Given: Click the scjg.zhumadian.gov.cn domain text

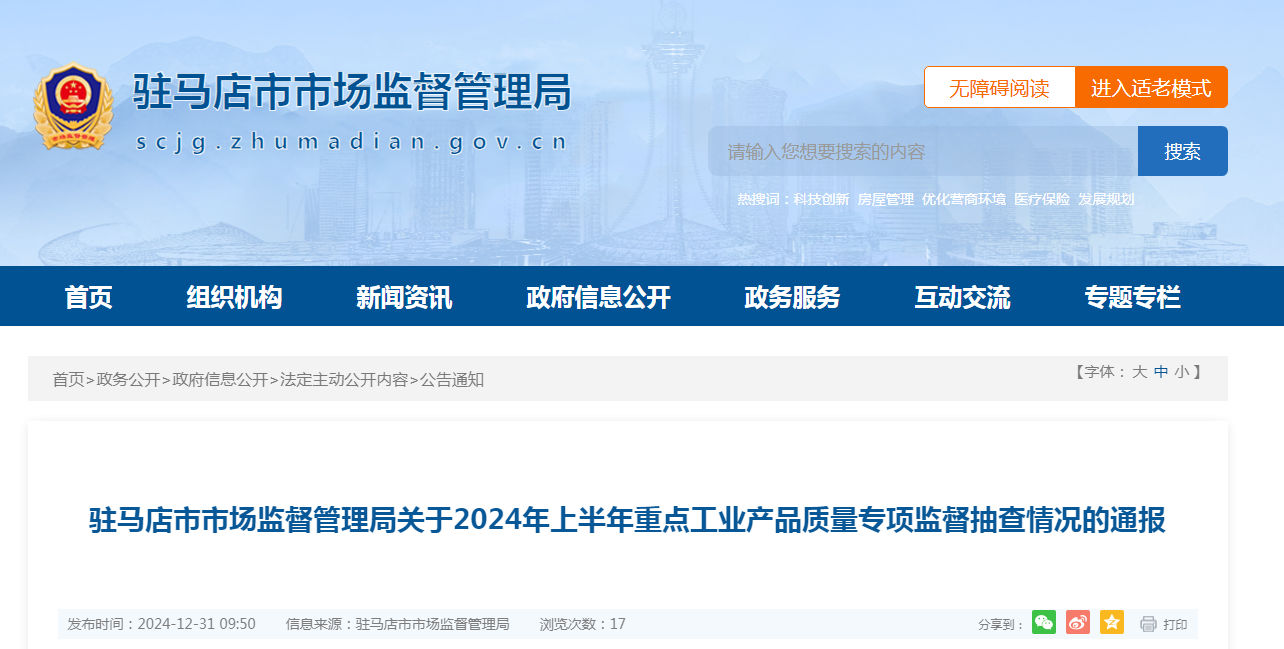Looking at the screenshot, I should [x=352, y=142].
